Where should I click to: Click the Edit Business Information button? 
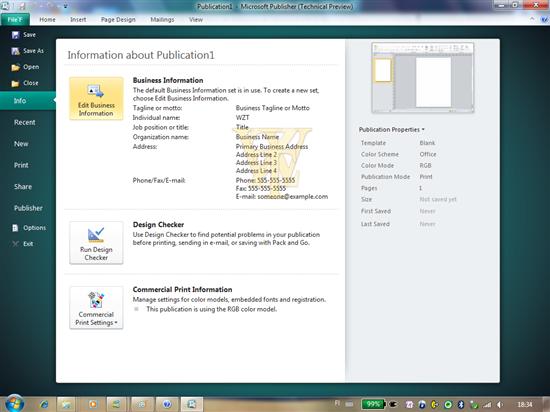point(96,99)
